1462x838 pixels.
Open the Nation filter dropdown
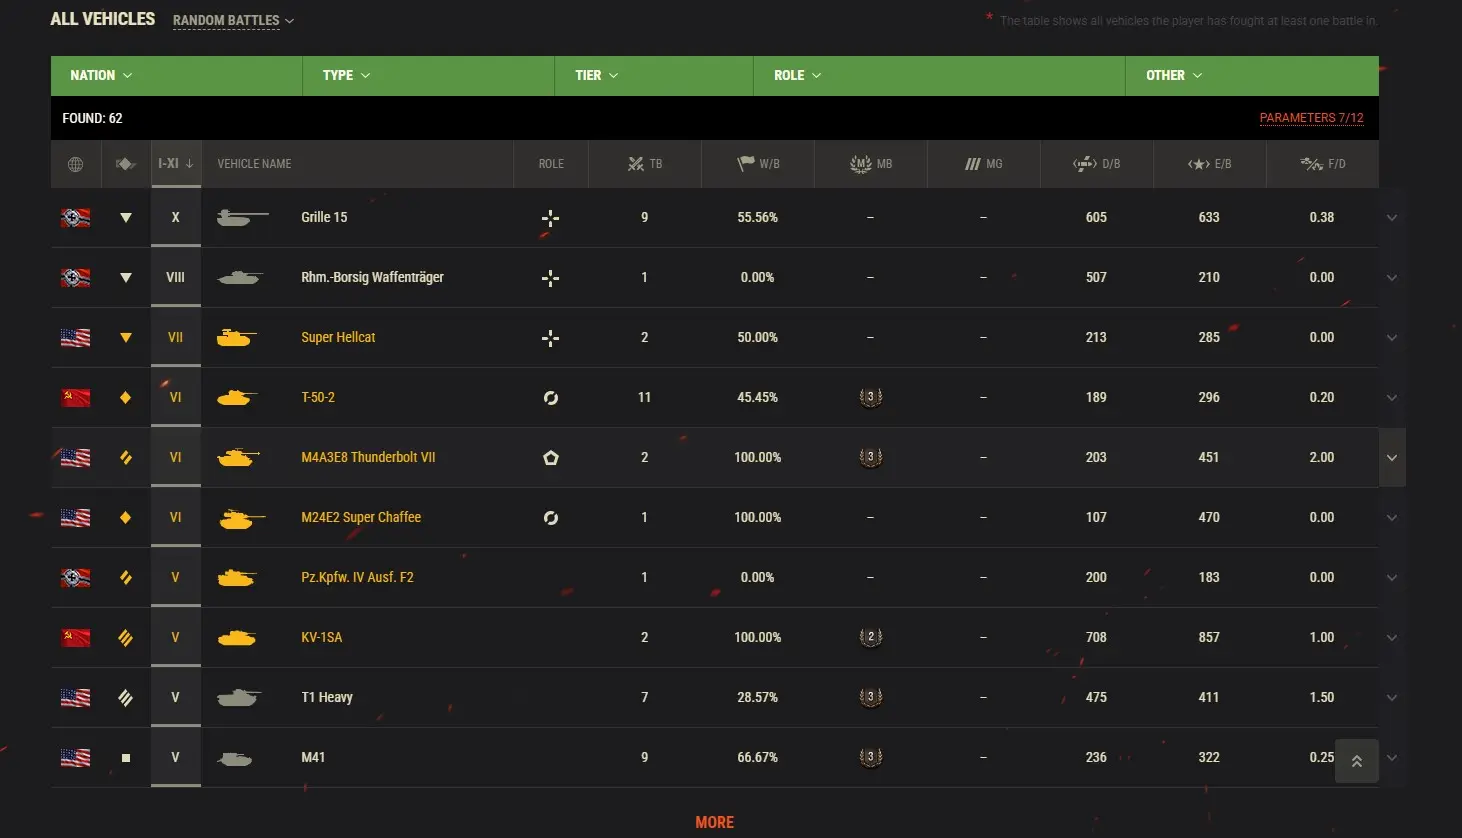101,76
